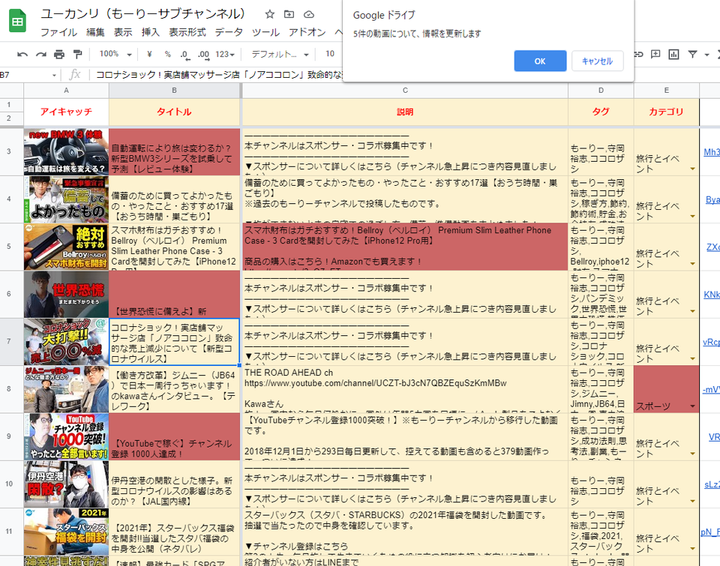Open the スポーツ category dropdown in row 8

[692, 406]
